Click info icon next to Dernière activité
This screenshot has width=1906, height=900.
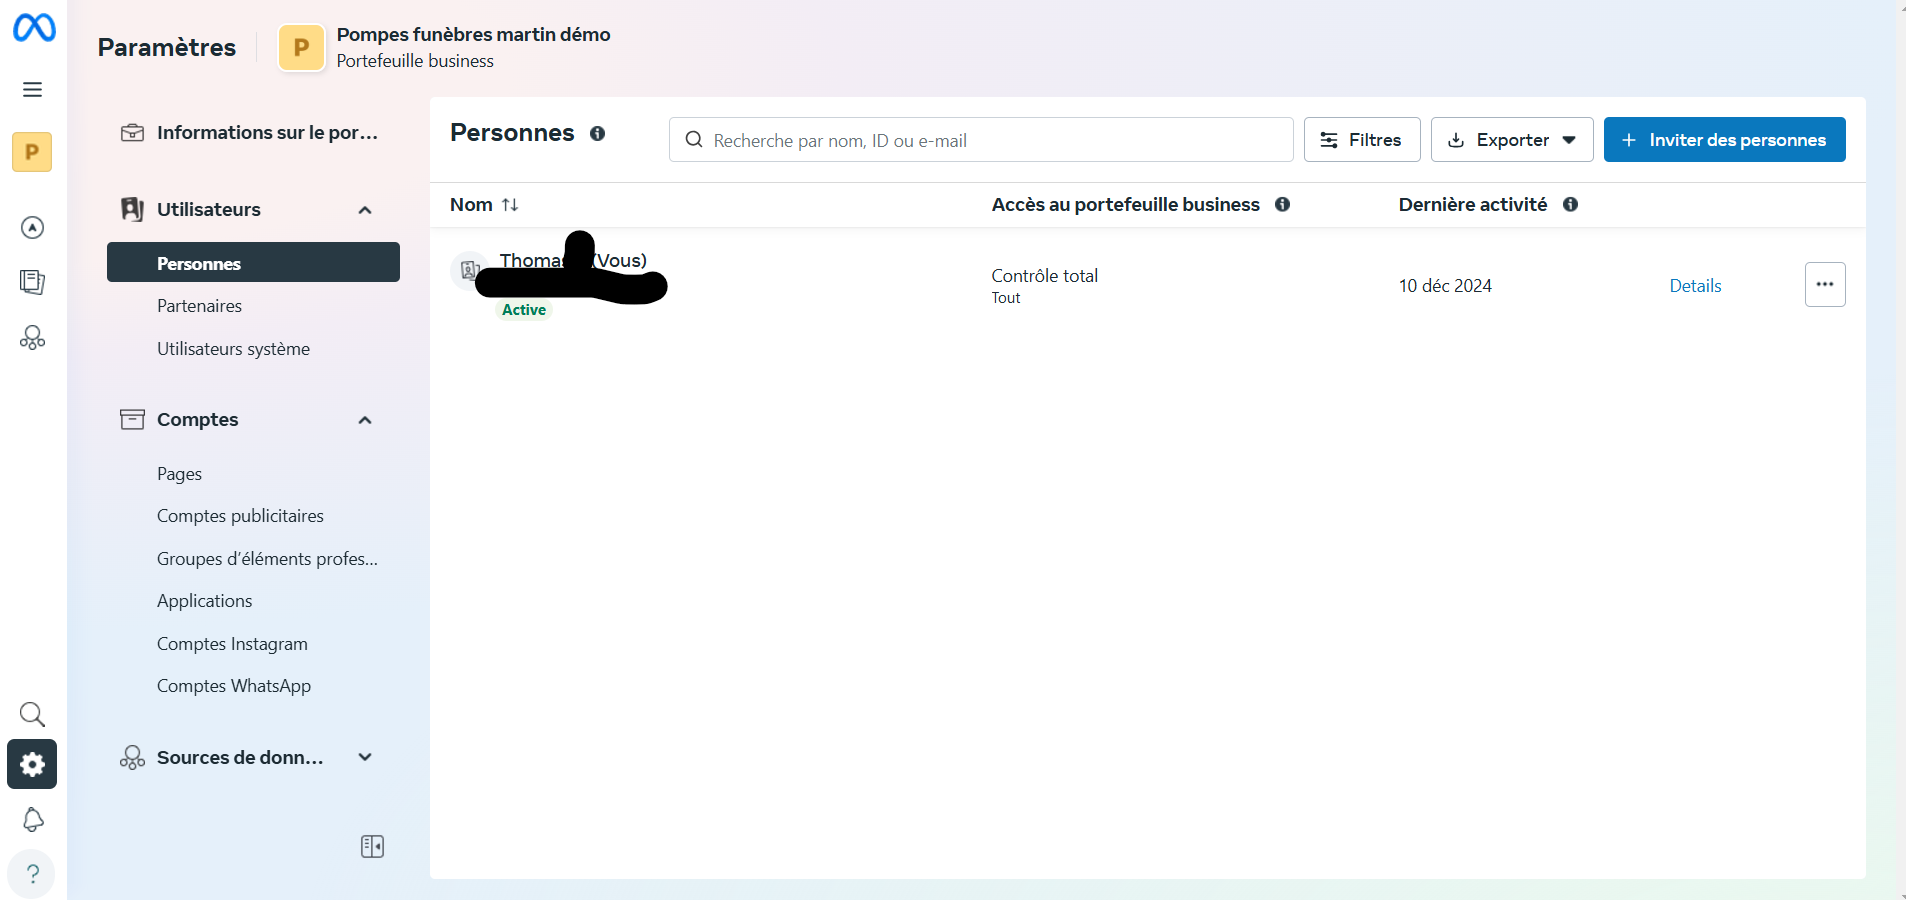[x=1570, y=204]
